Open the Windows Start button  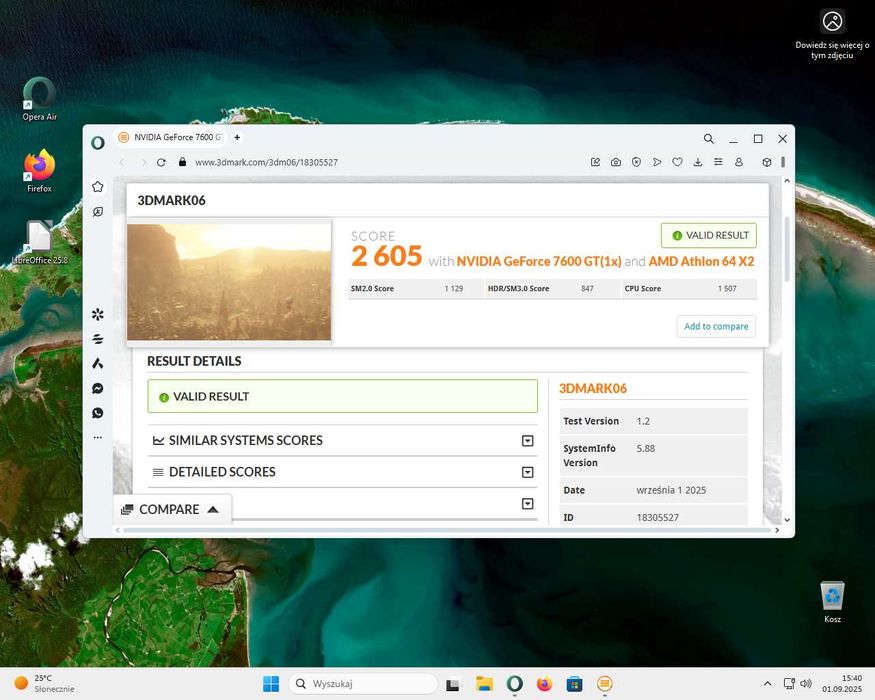point(271,683)
